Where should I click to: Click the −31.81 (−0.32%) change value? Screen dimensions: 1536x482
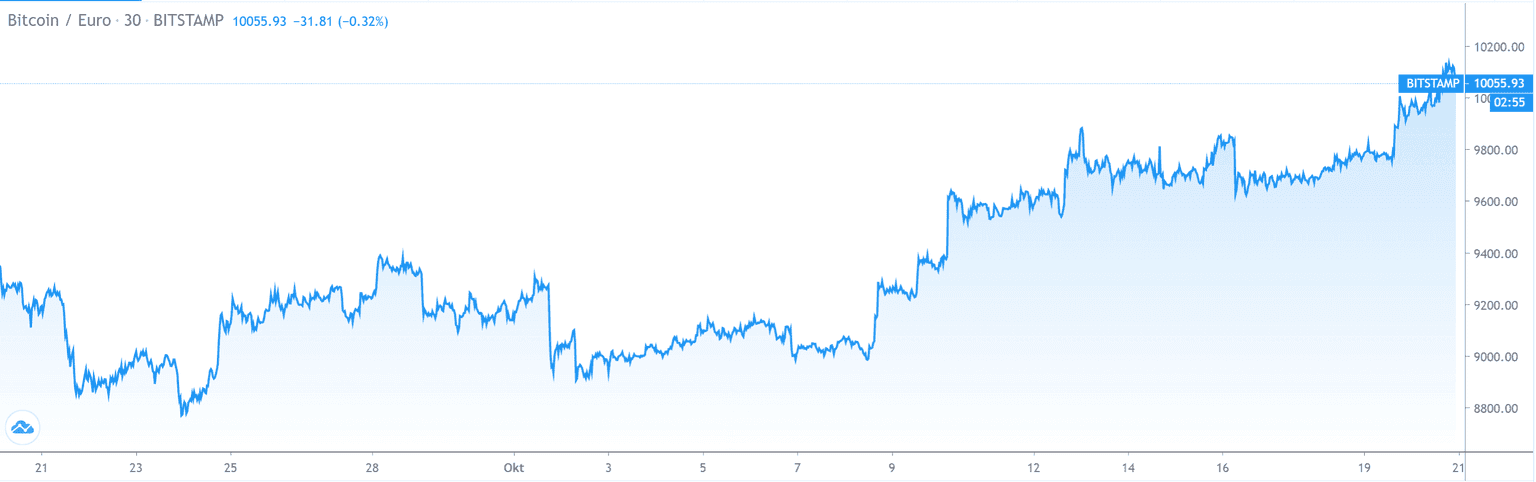tap(339, 19)
